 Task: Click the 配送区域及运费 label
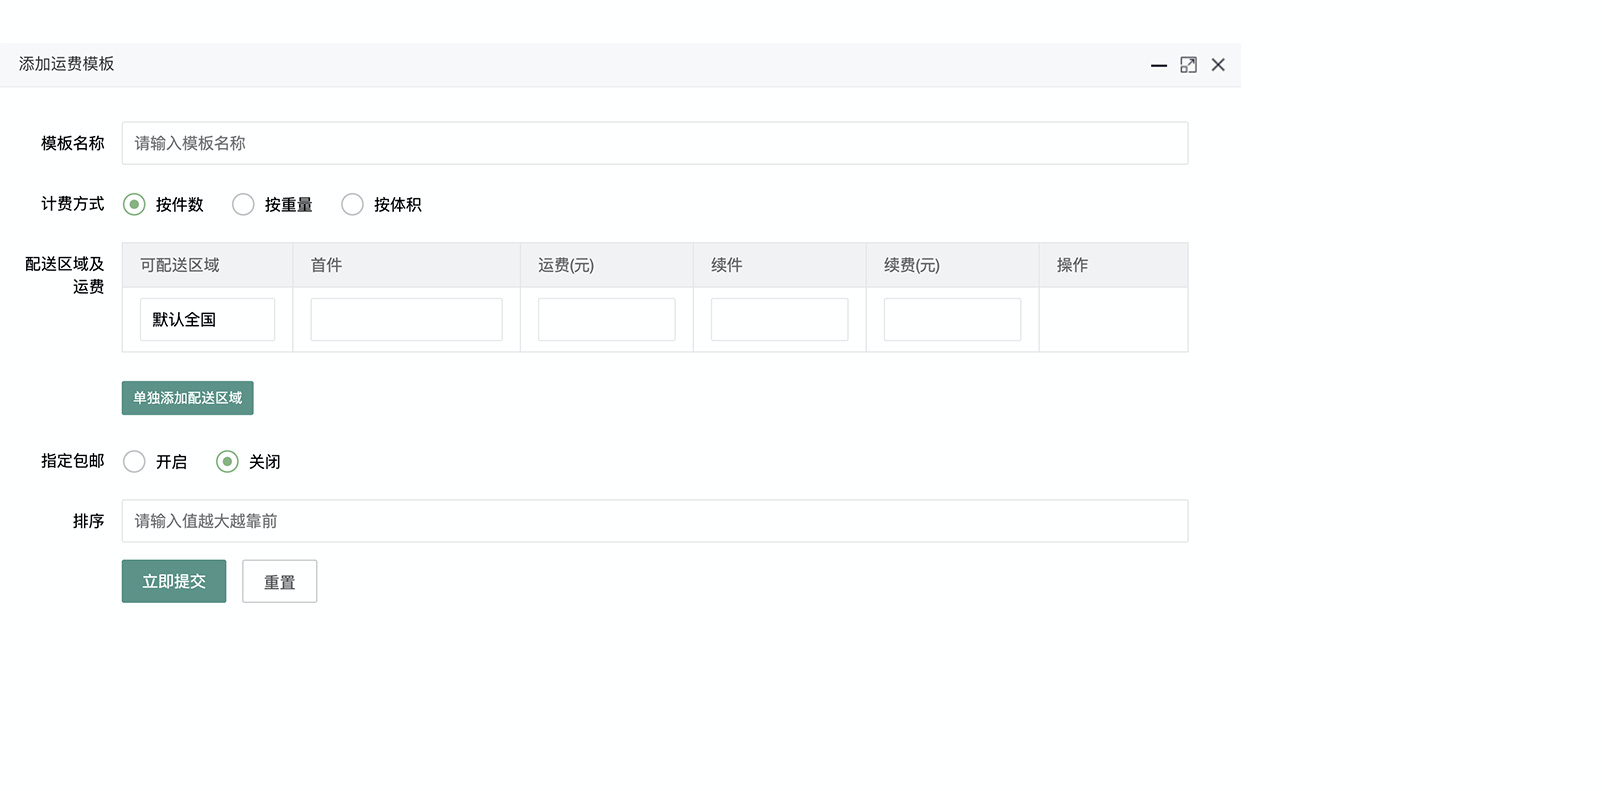(x=65, y=275)
